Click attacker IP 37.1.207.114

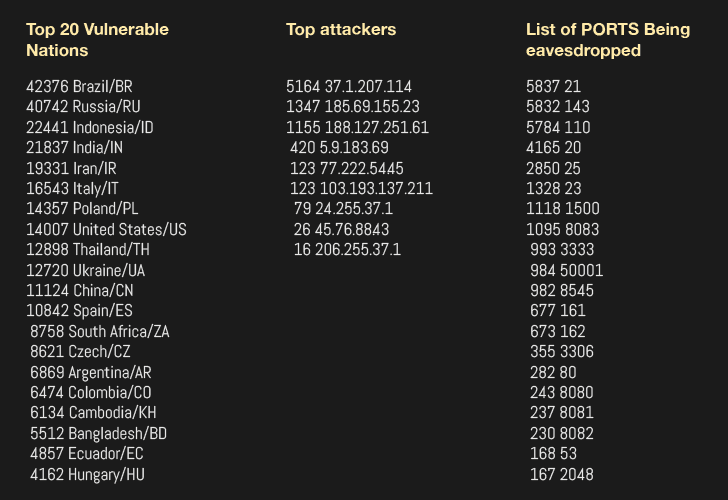coord(349,86)
